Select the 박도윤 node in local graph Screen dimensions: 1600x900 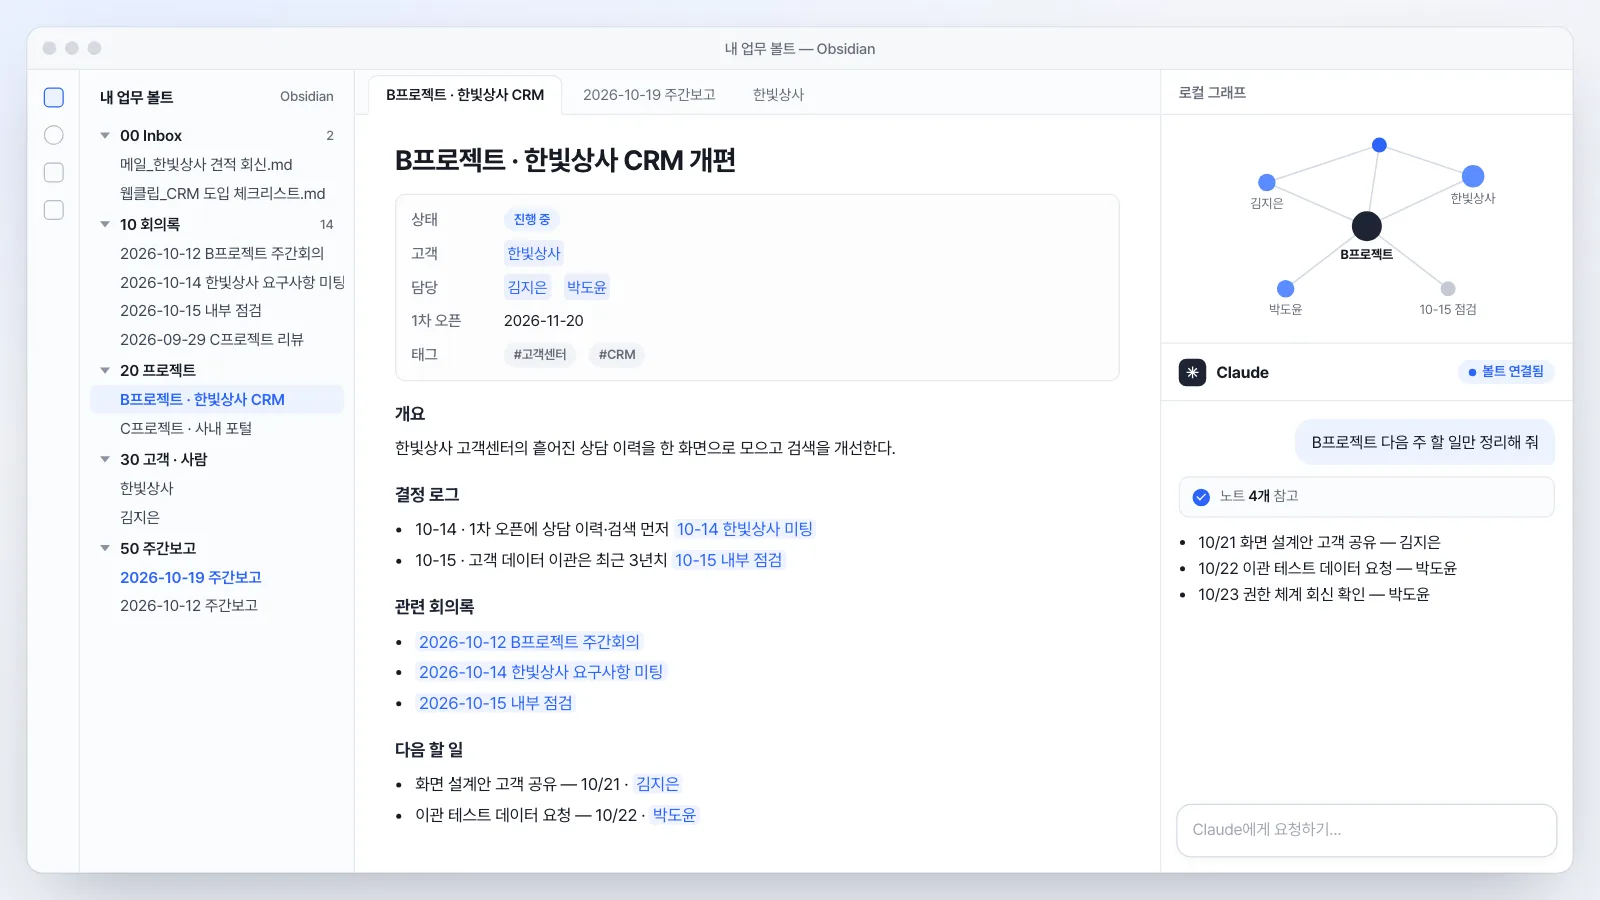tap(1286, 289)
